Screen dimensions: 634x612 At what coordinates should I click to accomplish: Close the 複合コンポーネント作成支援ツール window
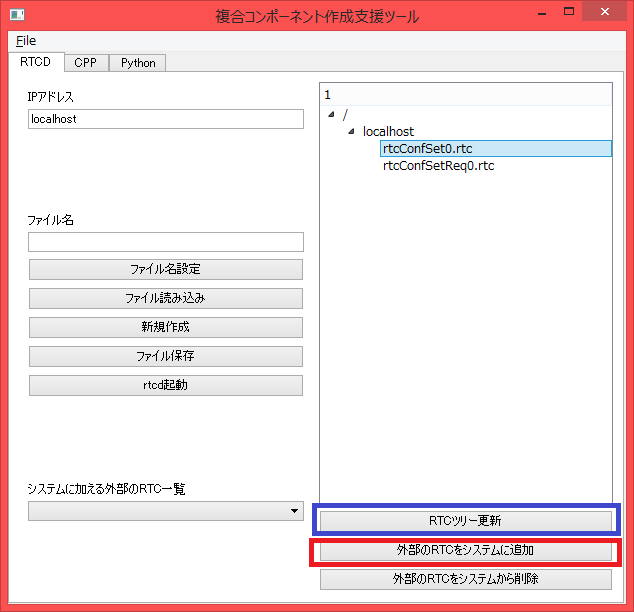604,12
